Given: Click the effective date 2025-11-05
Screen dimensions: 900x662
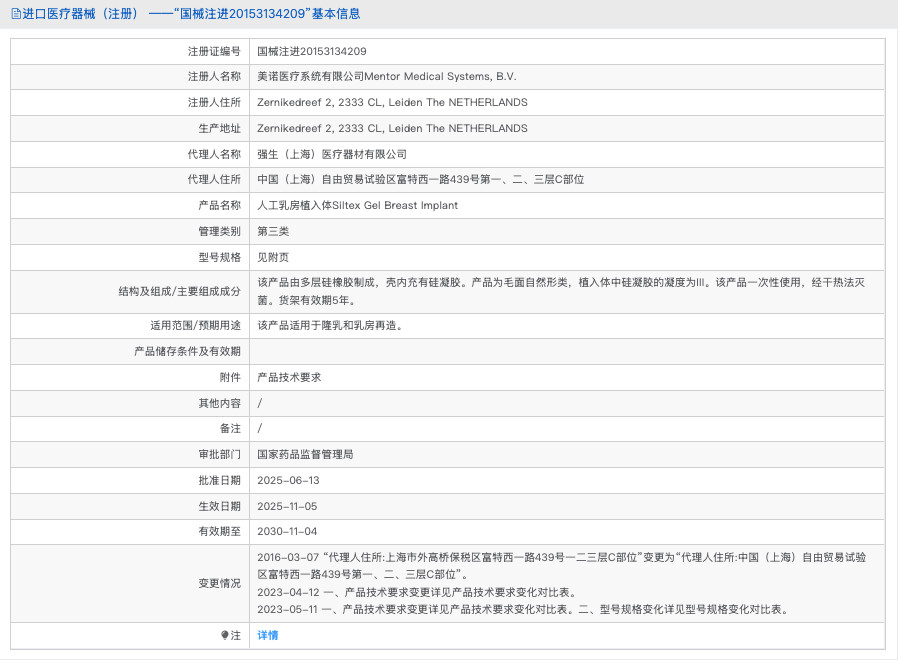Looking at the screenshot, I should [288, 506].
